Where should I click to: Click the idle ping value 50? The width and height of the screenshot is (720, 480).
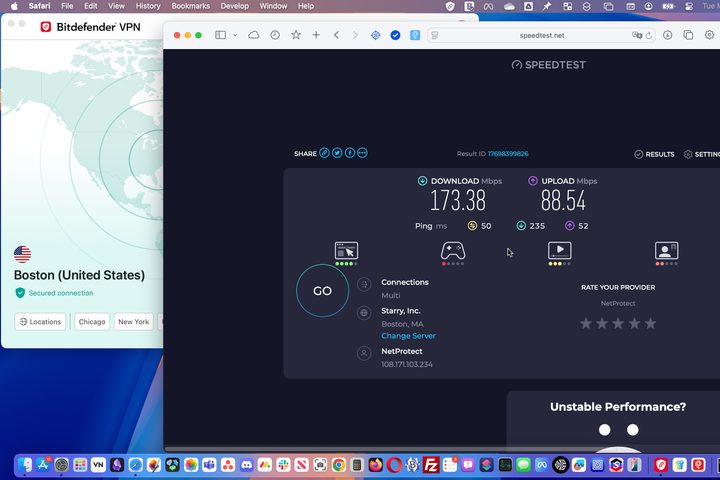pos(486,226)
